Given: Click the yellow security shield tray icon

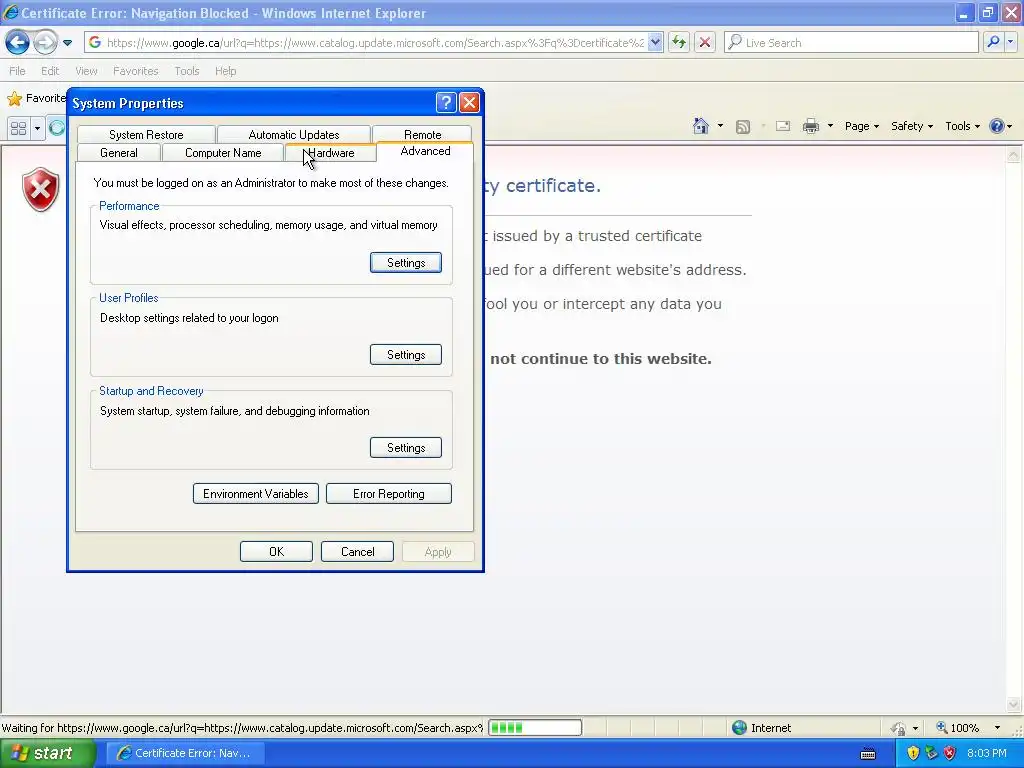Looking at the screenshot, I should (x=913, y=754).
